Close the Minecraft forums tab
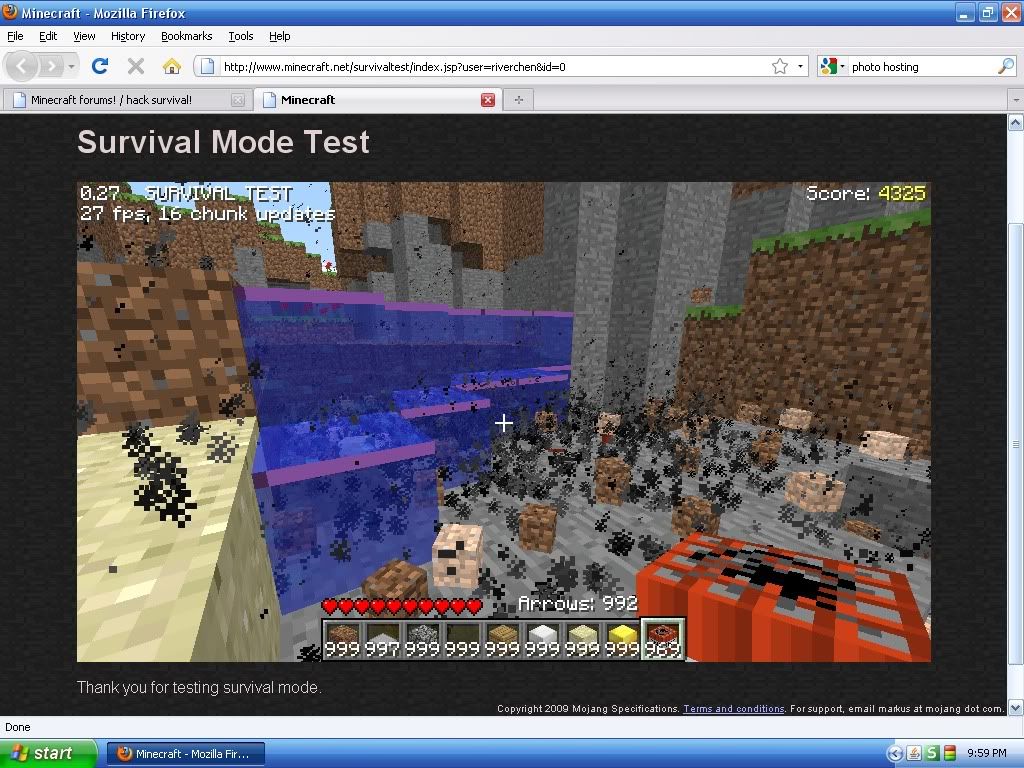Viewport: 1024px width, 768px height. pos(238,100)
